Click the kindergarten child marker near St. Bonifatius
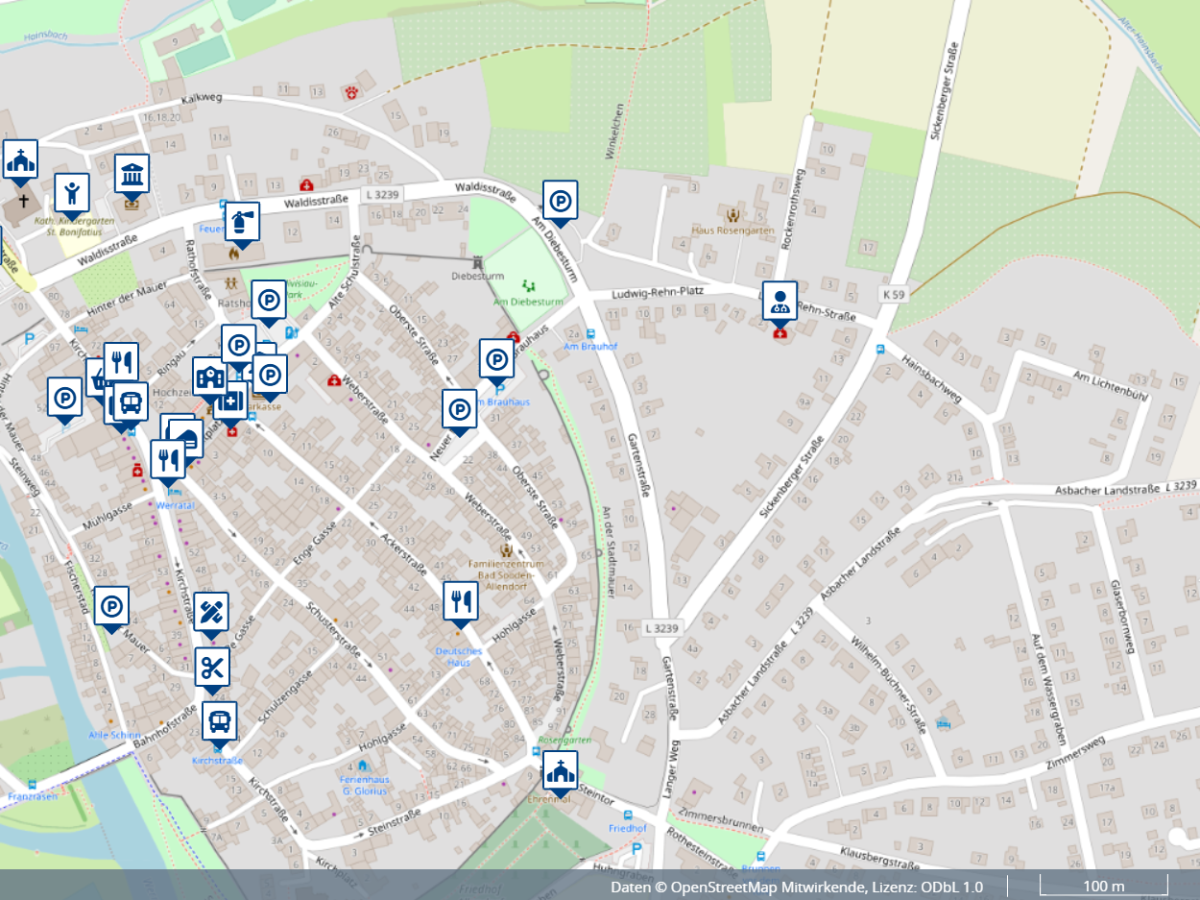The height and width of the screenshot is (900, 1200). coord(72,192)
